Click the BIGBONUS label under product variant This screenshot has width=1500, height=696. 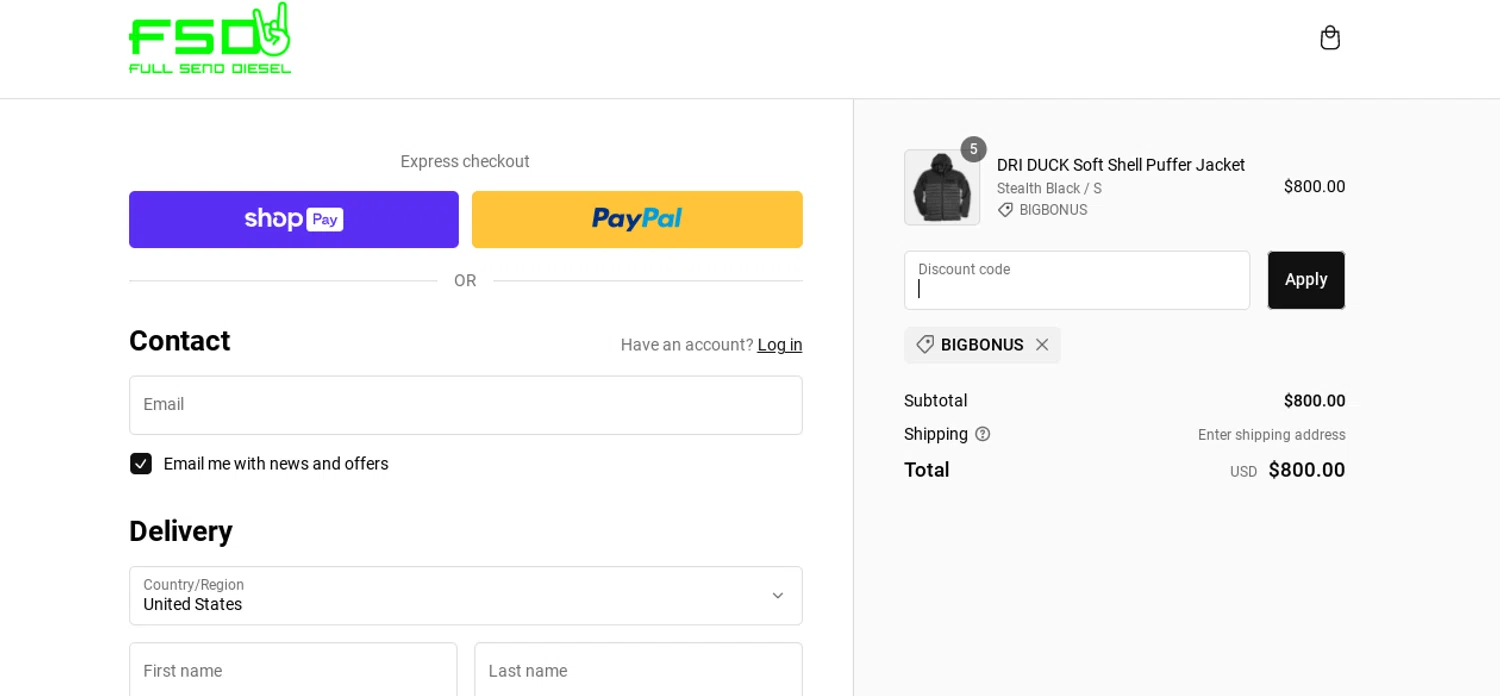coord(1053,210)
